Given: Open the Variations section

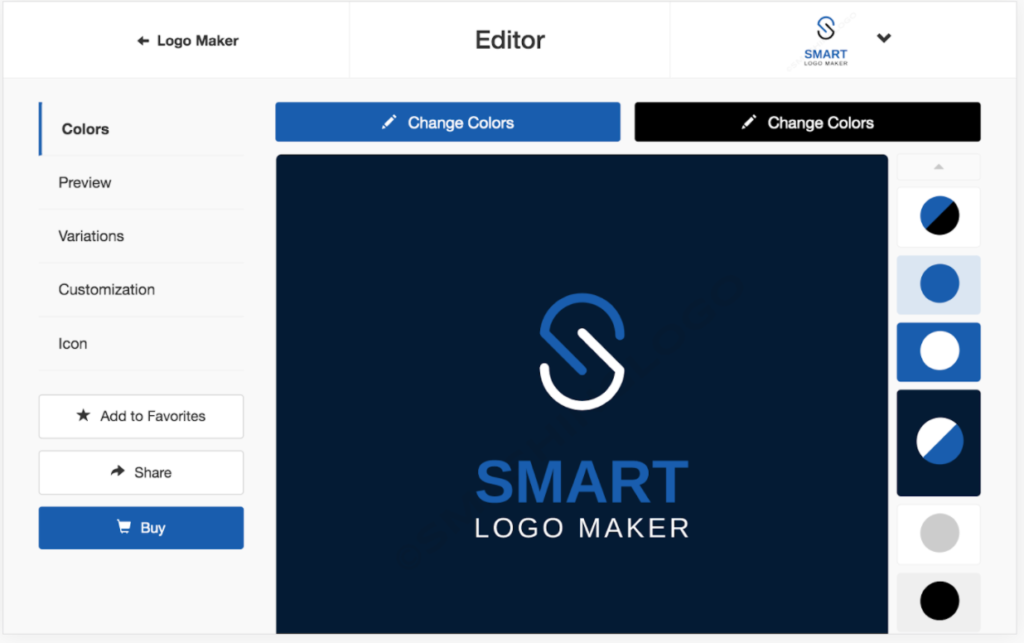Looking at the screenshot, I should click(91, 236).
